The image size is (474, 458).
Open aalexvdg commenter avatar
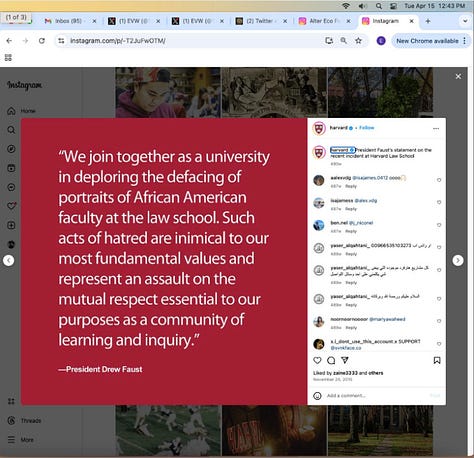[319, 180]
